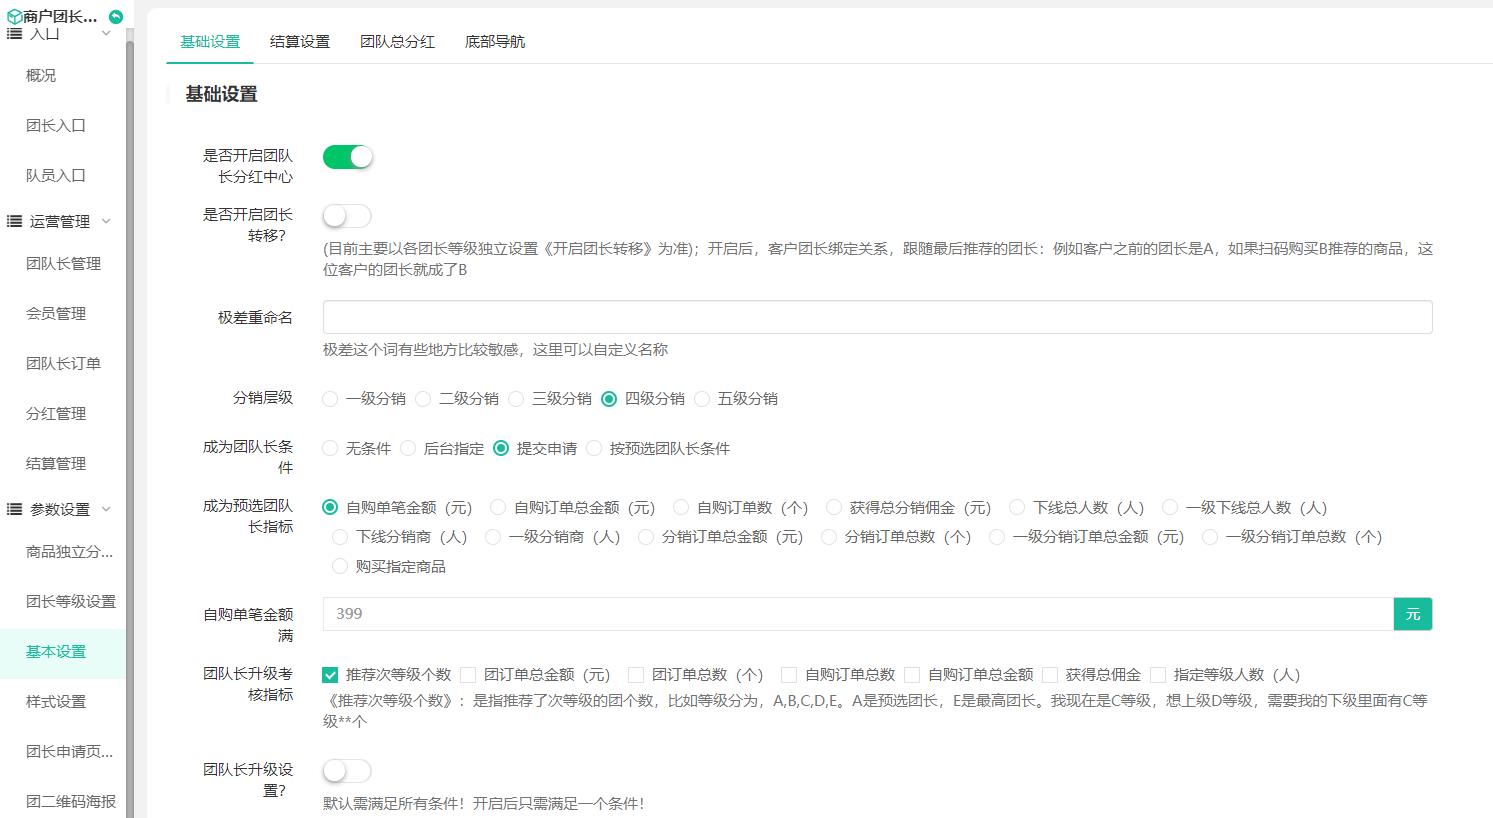Enable the 是否开启团长转移 toggle
This screenshot has width=1493, height=818.
[347, 215]
